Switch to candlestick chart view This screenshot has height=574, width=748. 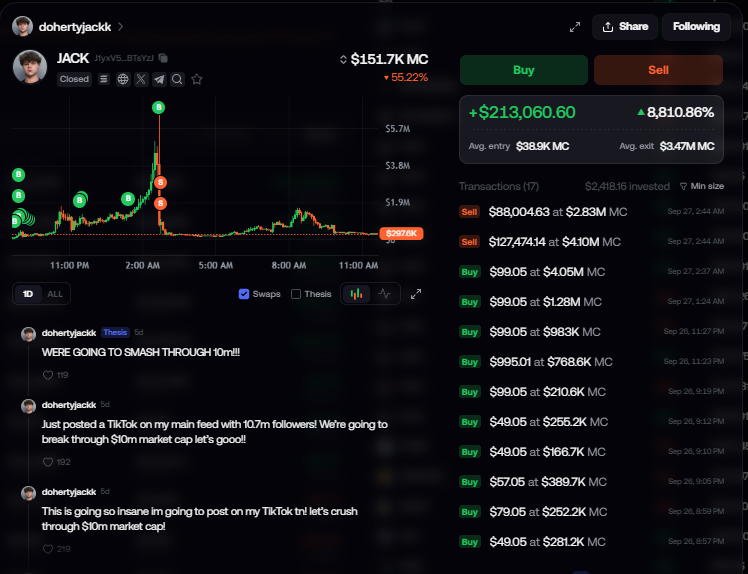(356, 294)
